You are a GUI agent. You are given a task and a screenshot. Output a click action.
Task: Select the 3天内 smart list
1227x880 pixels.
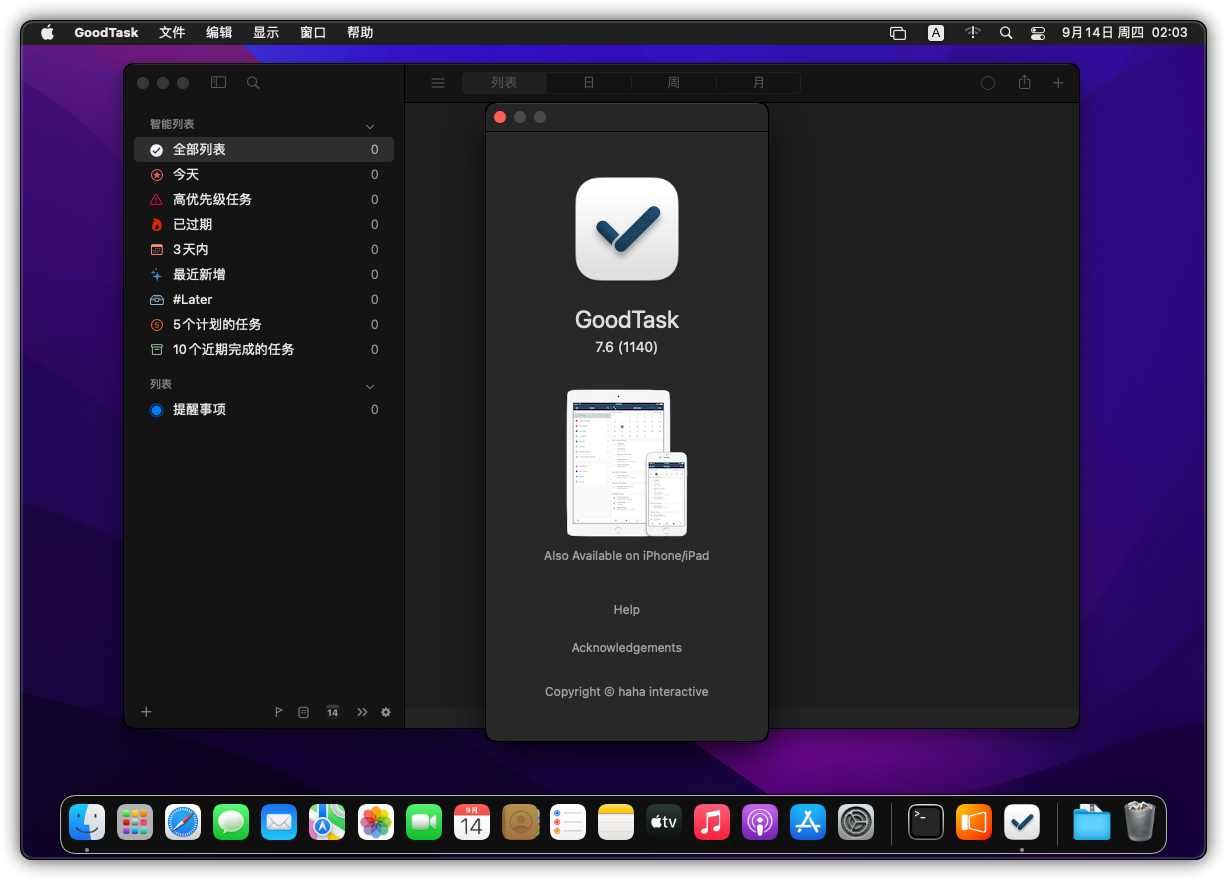264,250
